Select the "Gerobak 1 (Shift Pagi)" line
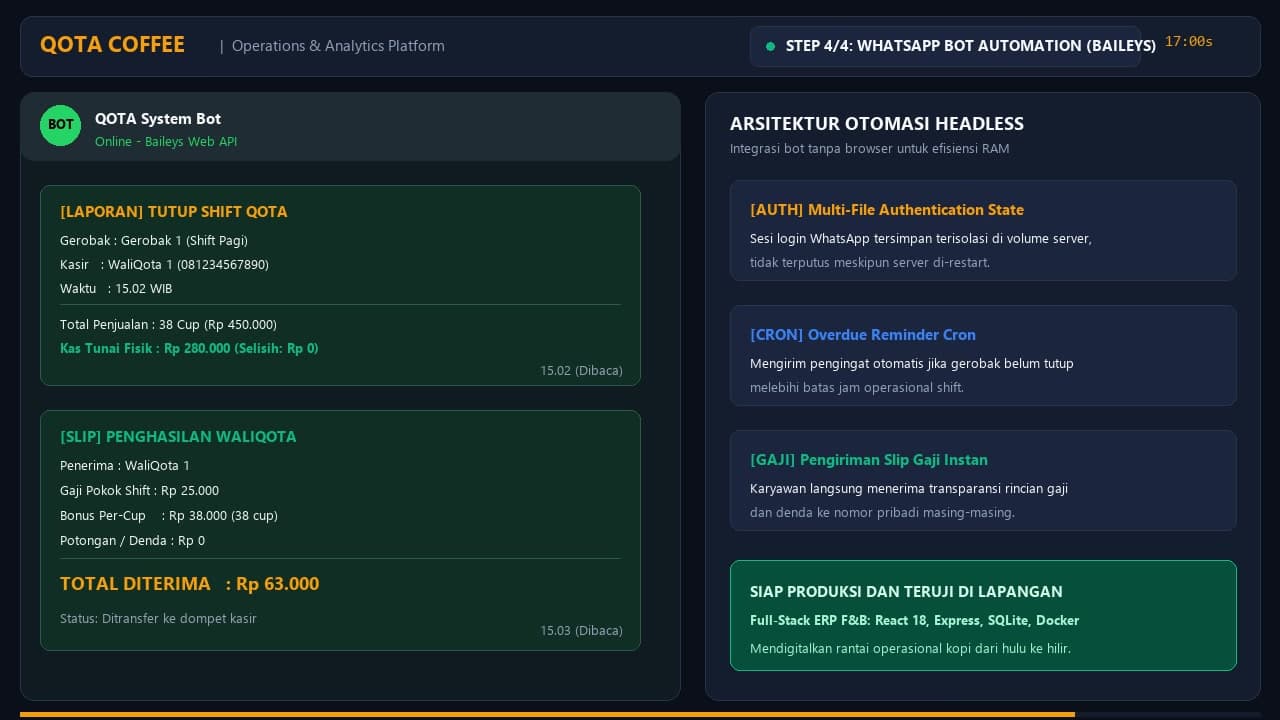Viewport: 1280px width, 720px height. click(154, 241)
